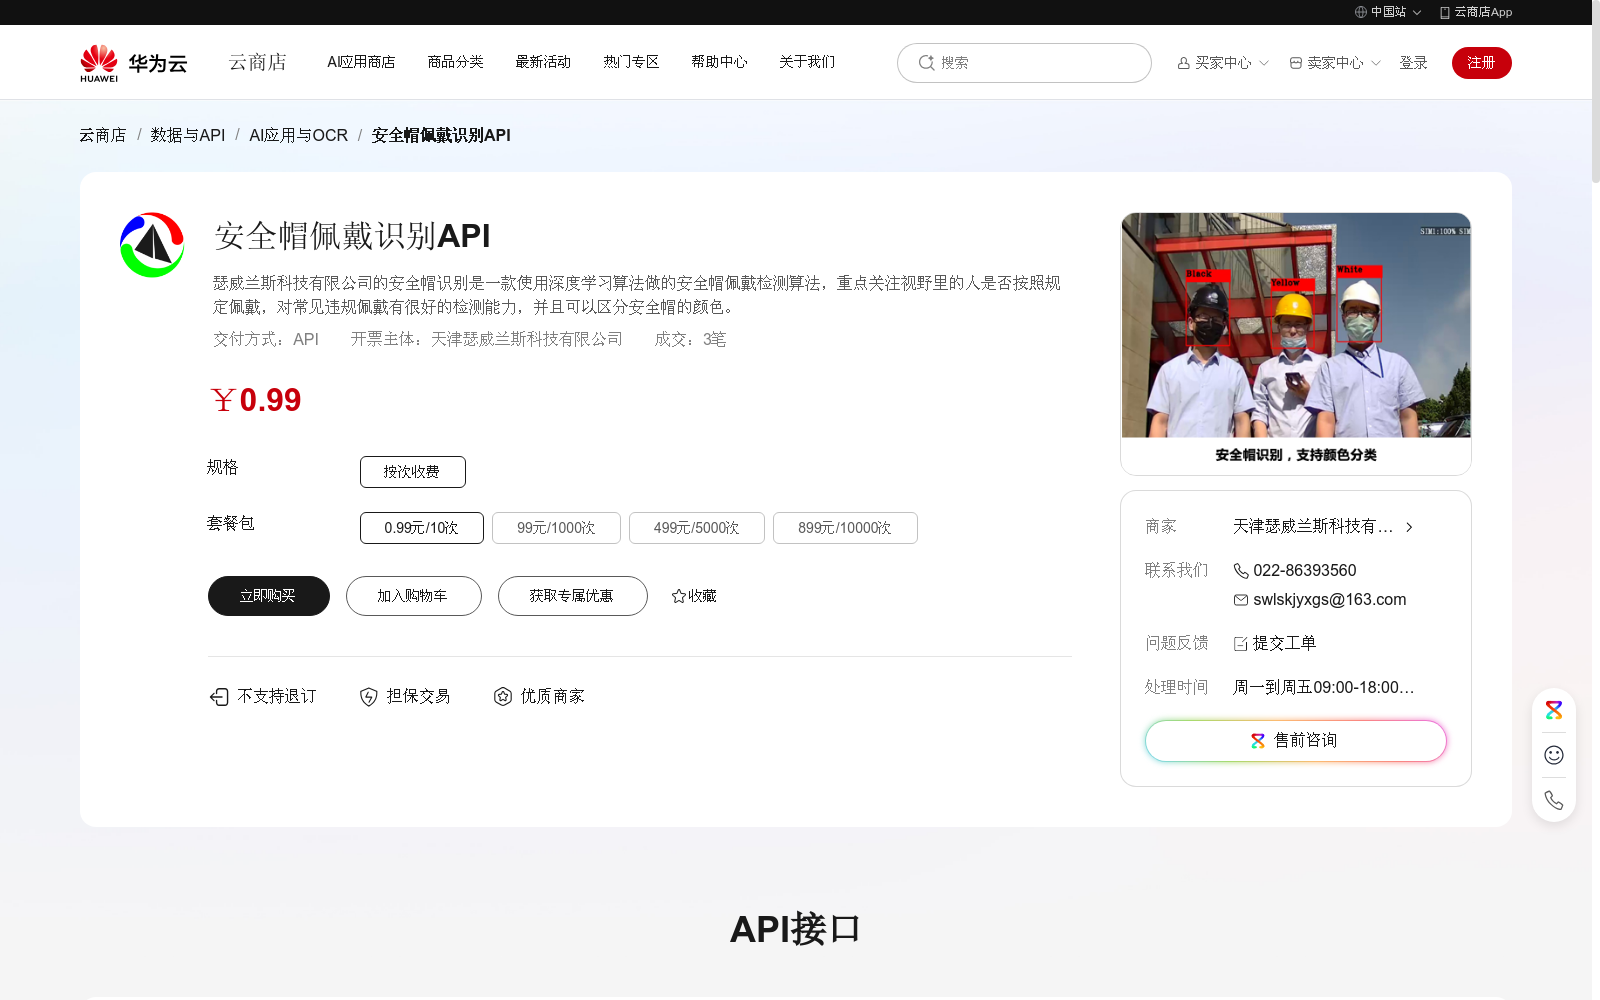Open the 关于我们 menu

(807, 62)
